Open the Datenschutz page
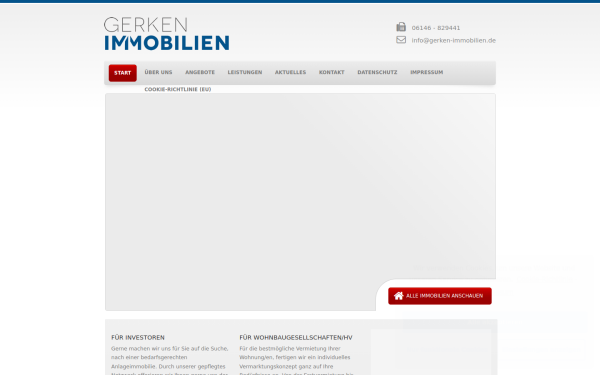 pos(377,72)
